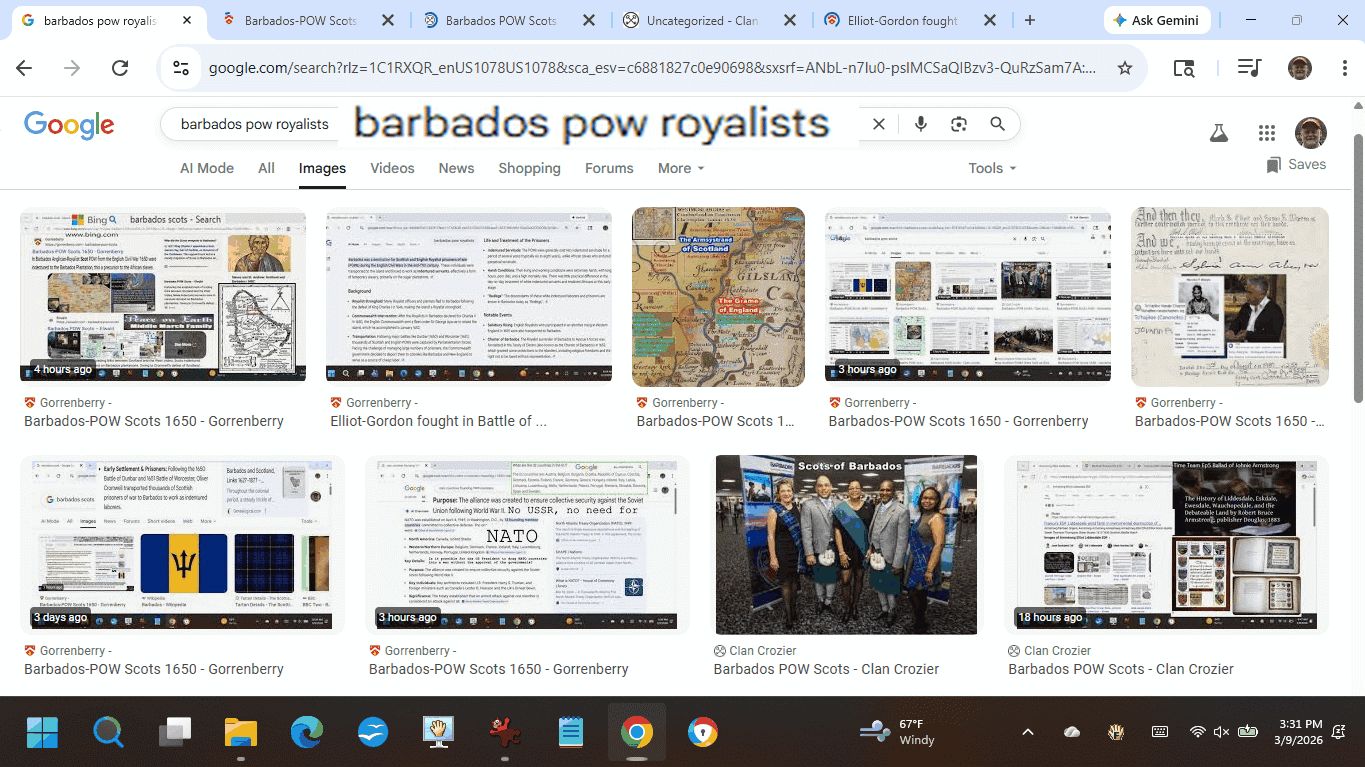The width and height of the screenshot is (1365, 767).
Task: Click the page's vertical scrollbar
Action: [1357, 250]
